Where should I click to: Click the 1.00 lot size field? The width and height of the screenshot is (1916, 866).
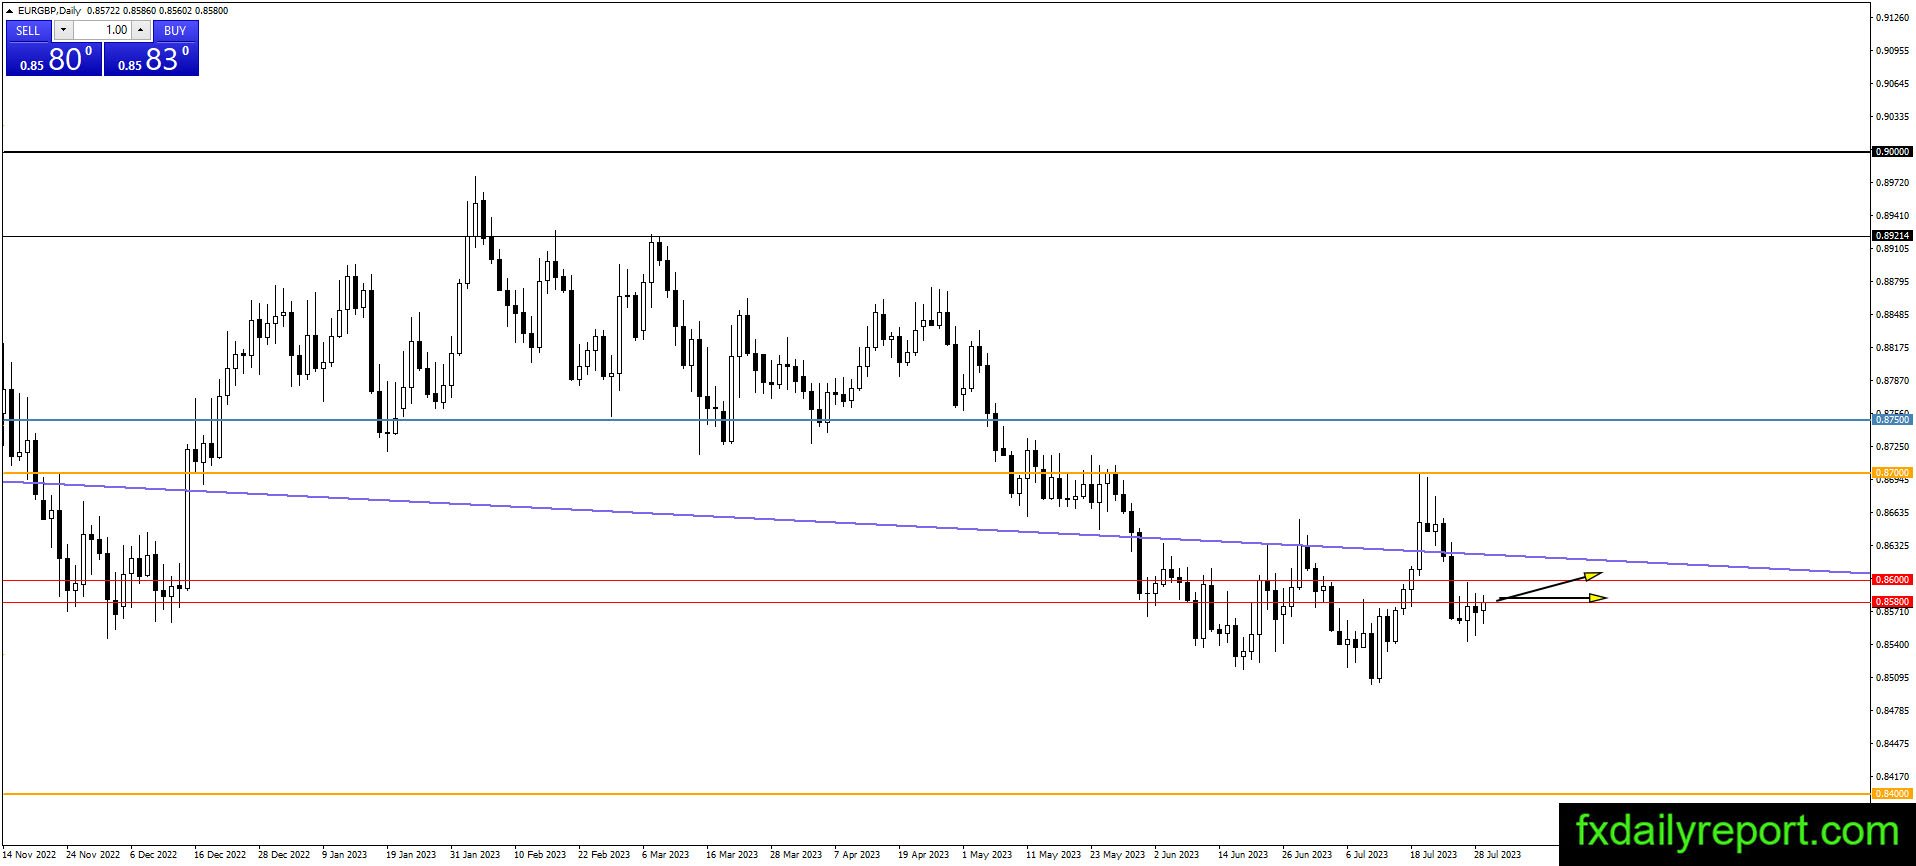[101, 30]
